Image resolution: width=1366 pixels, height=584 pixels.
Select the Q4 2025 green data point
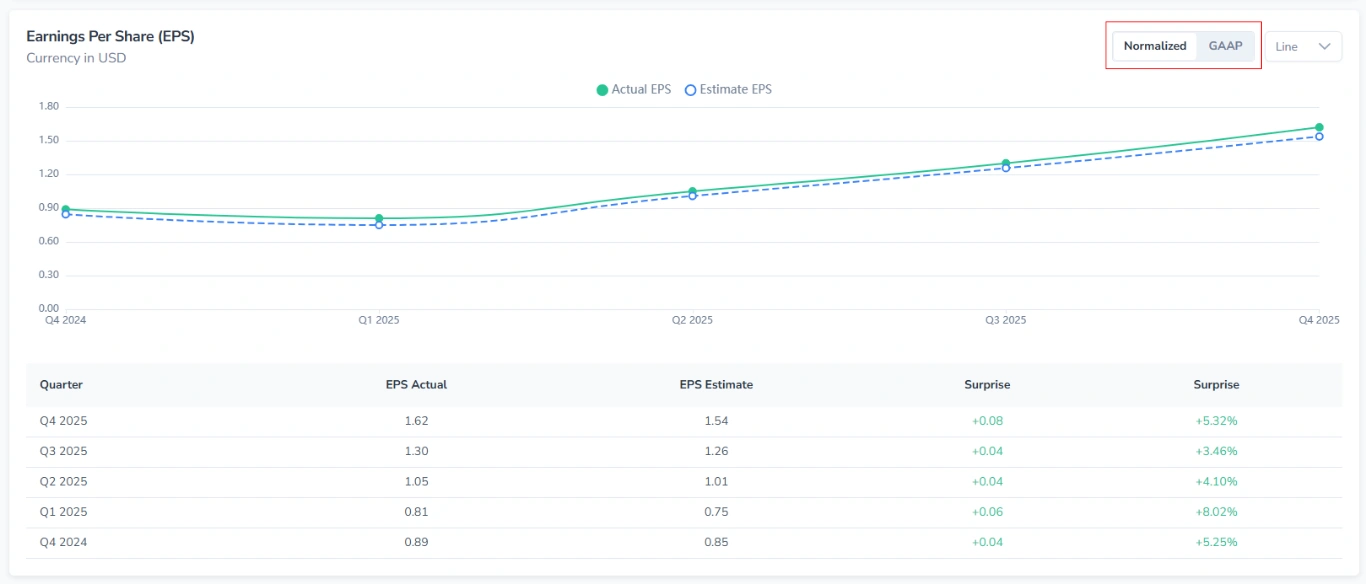pyautogui.click(x=1321, y=128)
